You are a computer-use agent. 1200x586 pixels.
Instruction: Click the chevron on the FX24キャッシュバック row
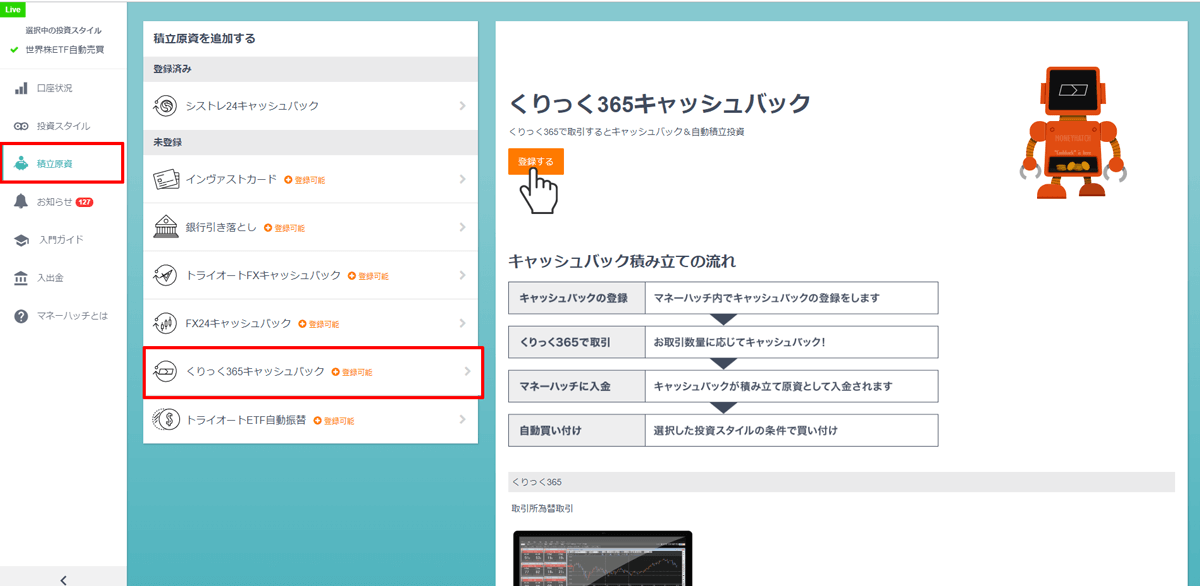pyautogui.click(x=462, y=323)
